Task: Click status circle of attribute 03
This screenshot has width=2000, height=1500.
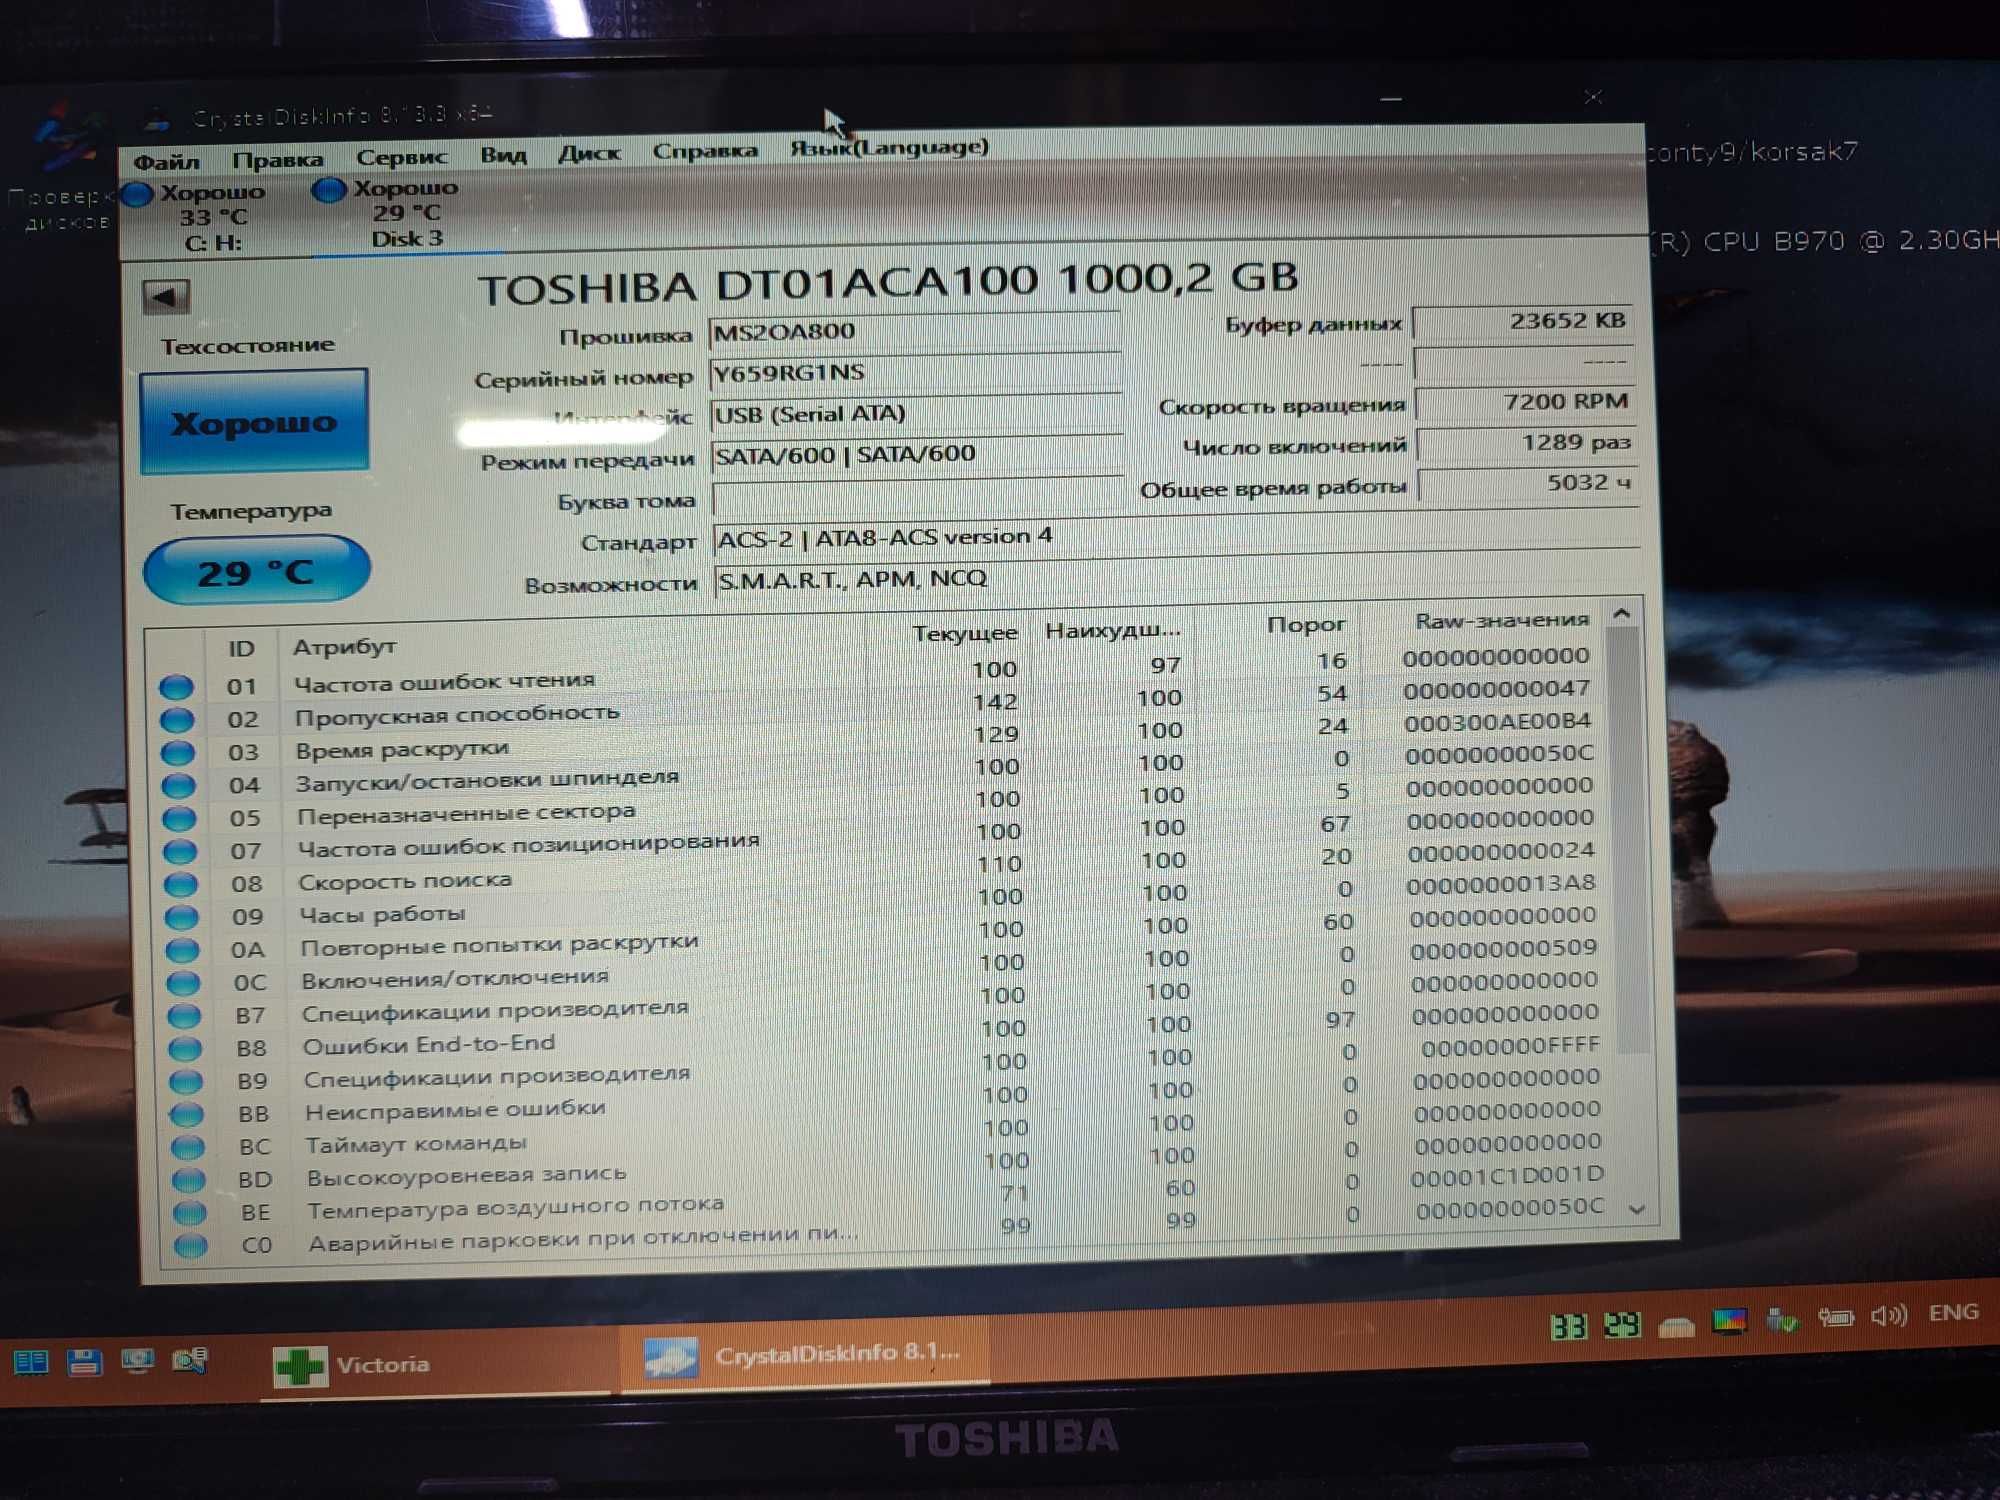Action: point(178,753)
